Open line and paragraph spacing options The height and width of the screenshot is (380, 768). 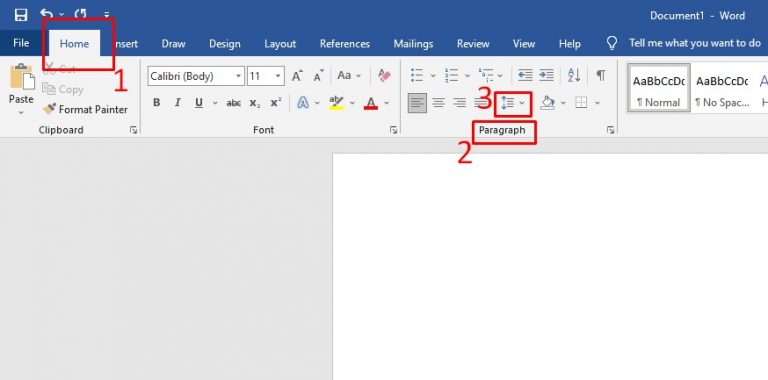click(x=513, y=103)
